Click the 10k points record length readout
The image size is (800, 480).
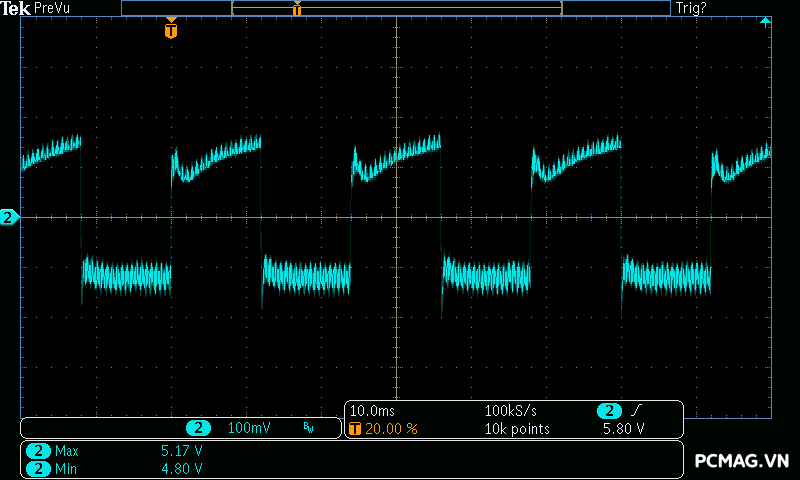click(x=517, y=429)
